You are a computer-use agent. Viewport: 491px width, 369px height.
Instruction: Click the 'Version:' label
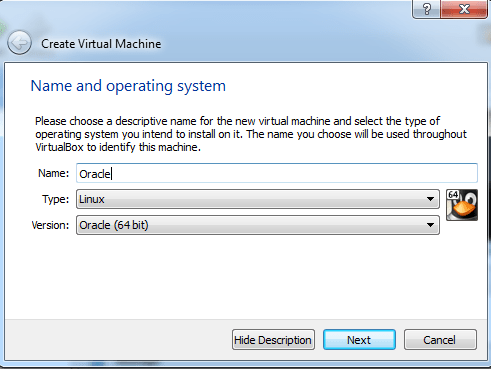pyautogui.click(x=50, y=225)
